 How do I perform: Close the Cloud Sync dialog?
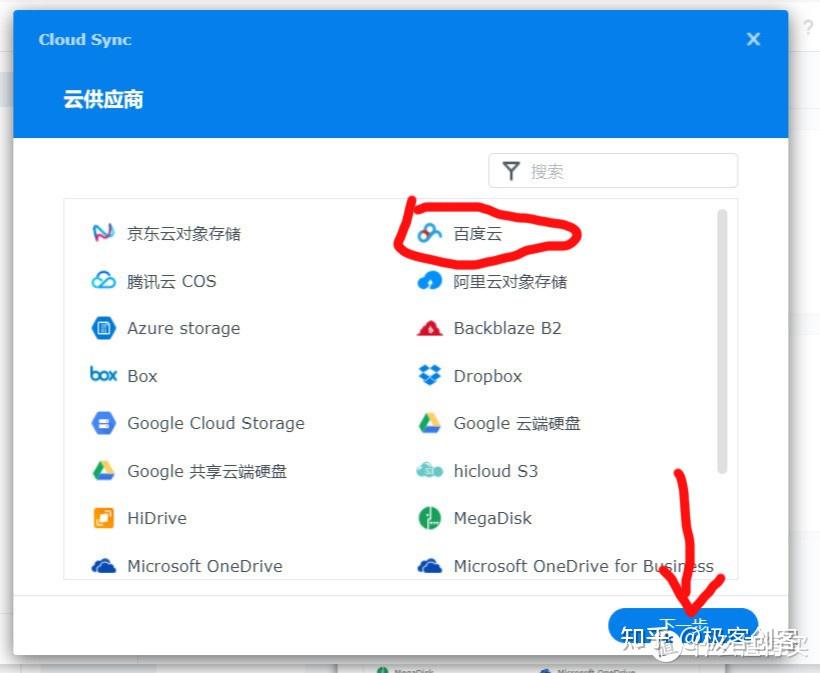(753, 39)
